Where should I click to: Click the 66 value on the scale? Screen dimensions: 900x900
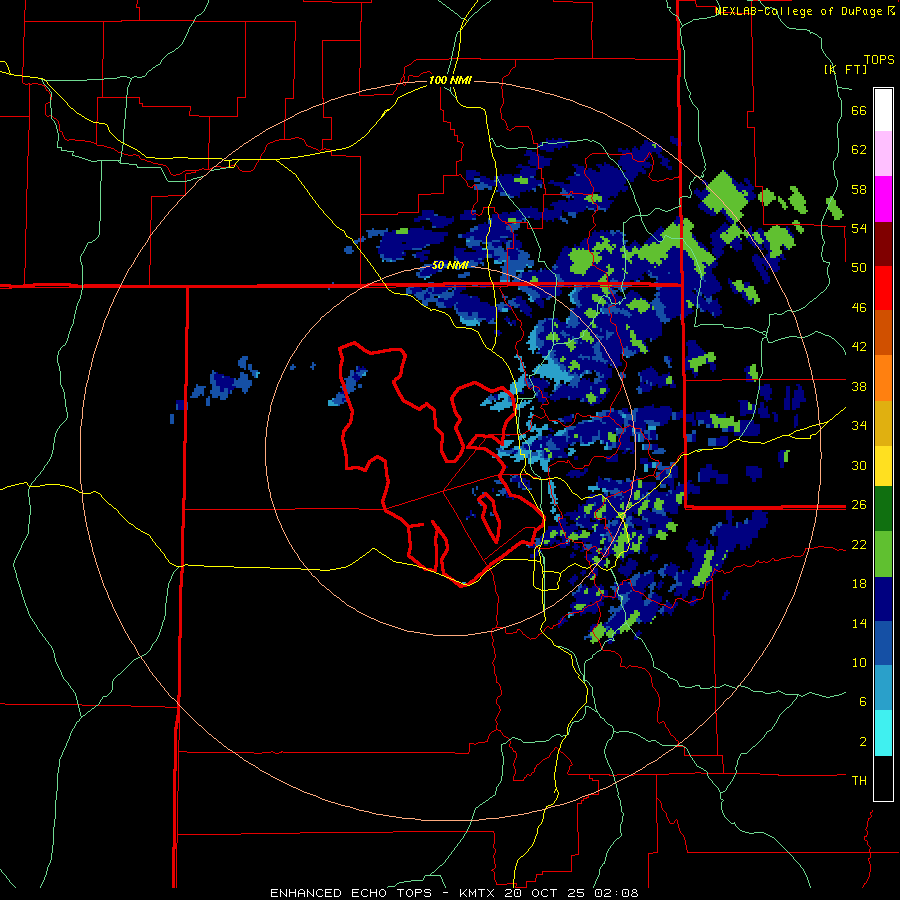859,110
